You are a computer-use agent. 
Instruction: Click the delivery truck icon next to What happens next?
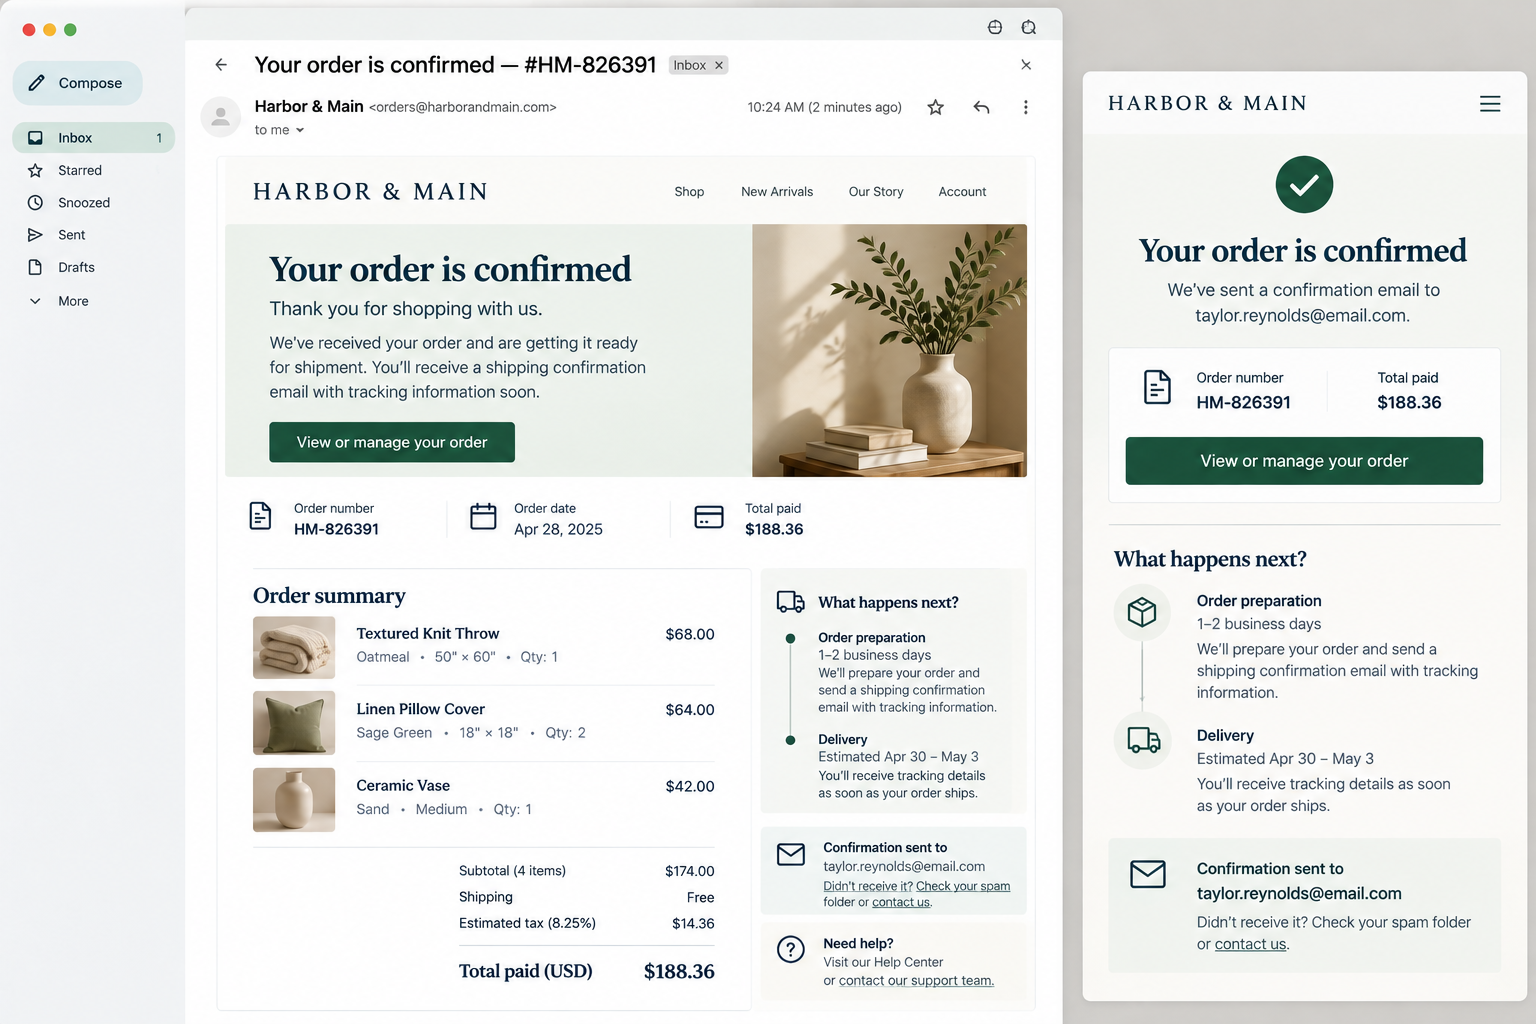(790, 601)
